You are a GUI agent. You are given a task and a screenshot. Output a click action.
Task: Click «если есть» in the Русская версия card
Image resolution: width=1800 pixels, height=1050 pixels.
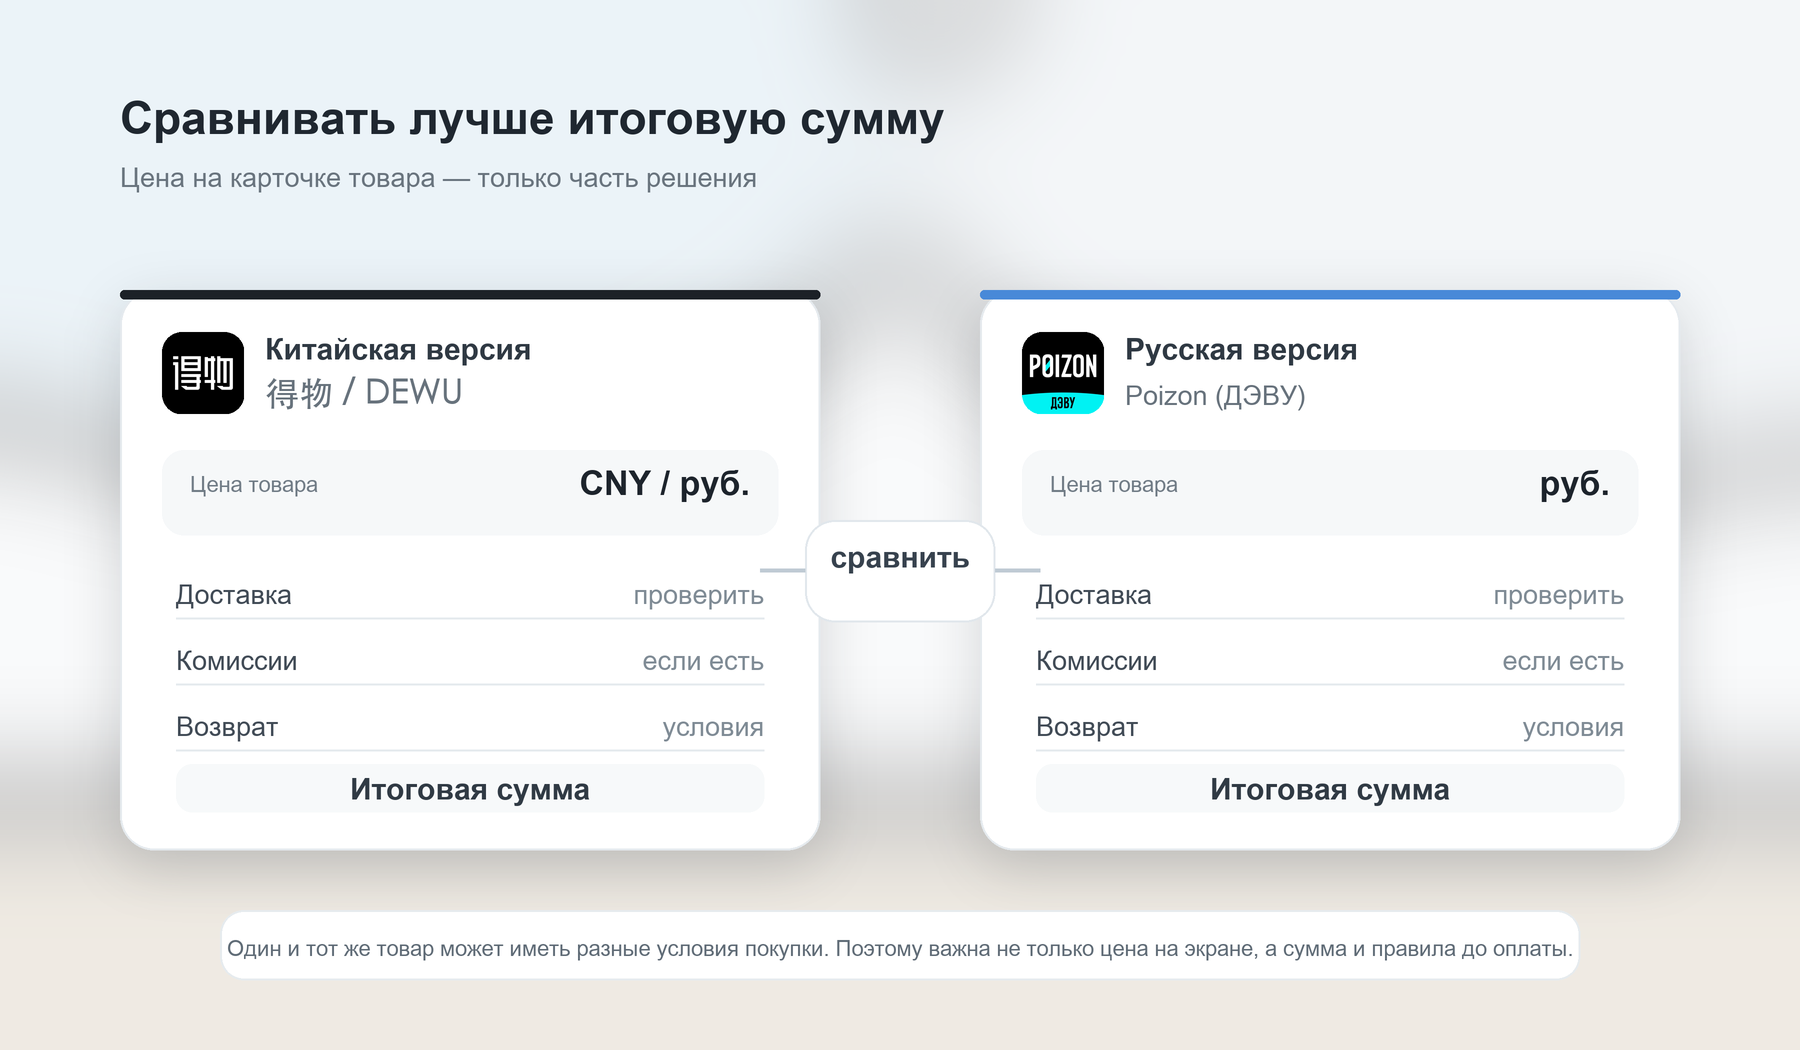coord(1563,661)
